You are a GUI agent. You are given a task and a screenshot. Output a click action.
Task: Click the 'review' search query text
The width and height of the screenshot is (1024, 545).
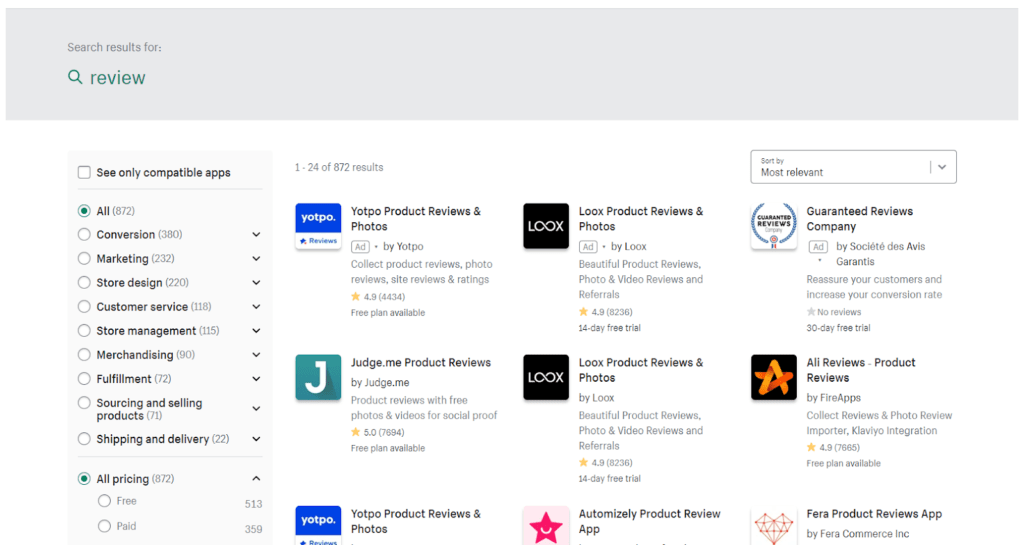point(118,78)
